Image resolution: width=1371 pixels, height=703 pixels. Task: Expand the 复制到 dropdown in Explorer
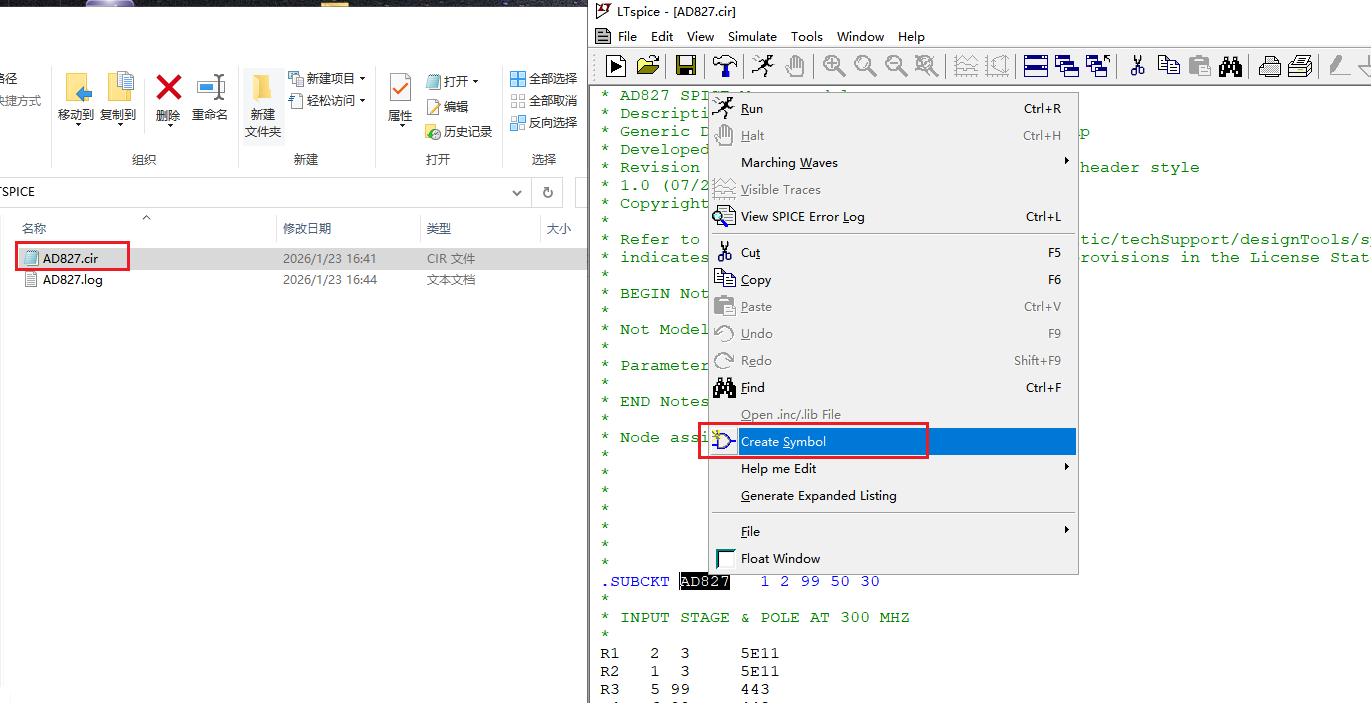coord(118,126)
